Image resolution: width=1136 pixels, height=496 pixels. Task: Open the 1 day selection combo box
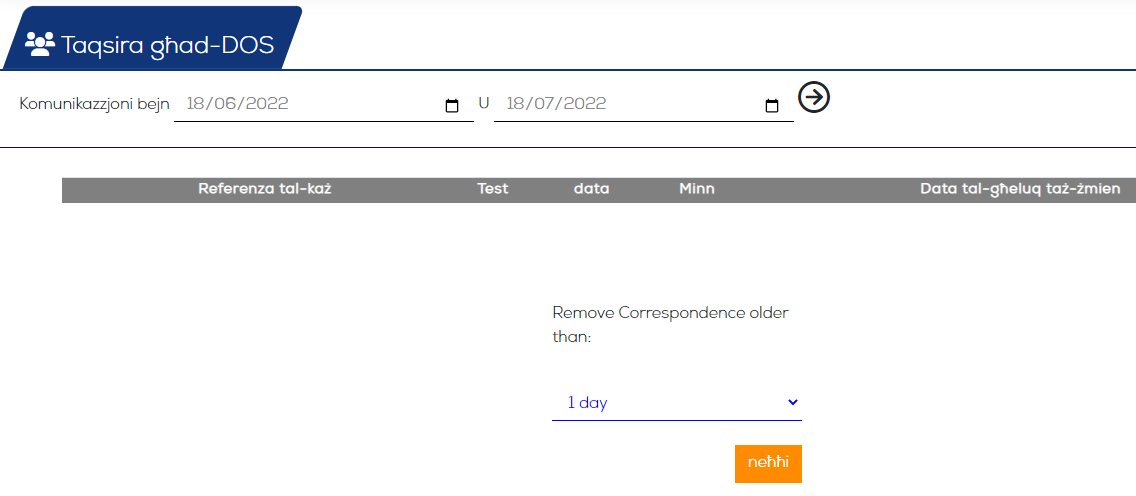(677, 403)
